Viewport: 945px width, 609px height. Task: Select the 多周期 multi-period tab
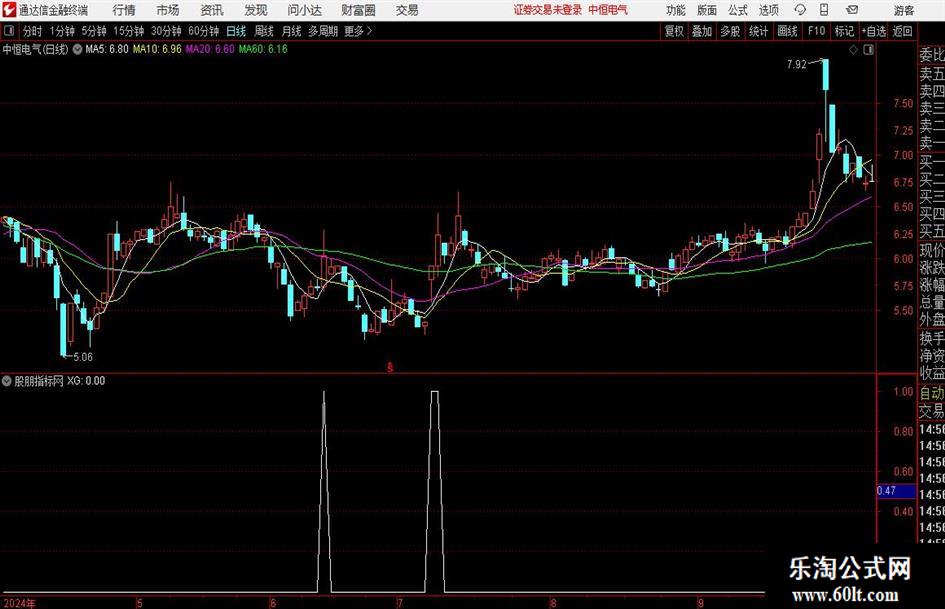coord(323,31)
